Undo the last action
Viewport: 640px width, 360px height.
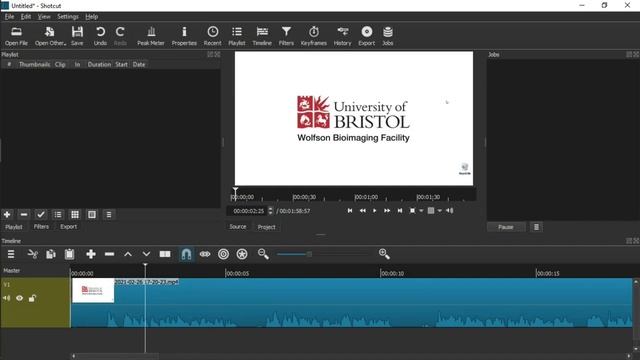click(x=100, y=36)
